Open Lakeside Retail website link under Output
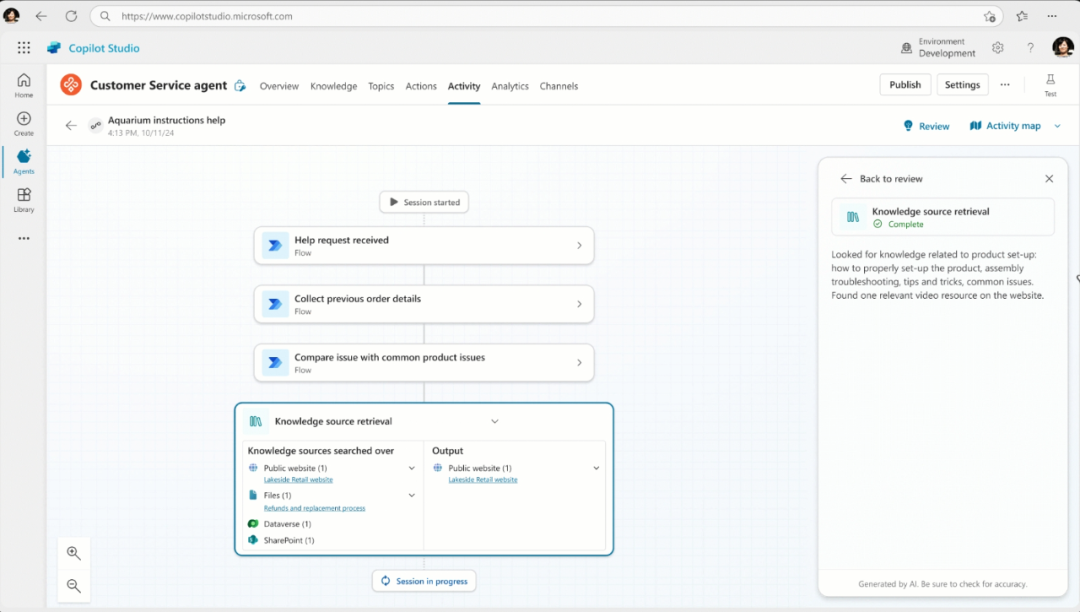This screenshot has width=1080, height=612. pyautogui.click(x=483, y=480)
